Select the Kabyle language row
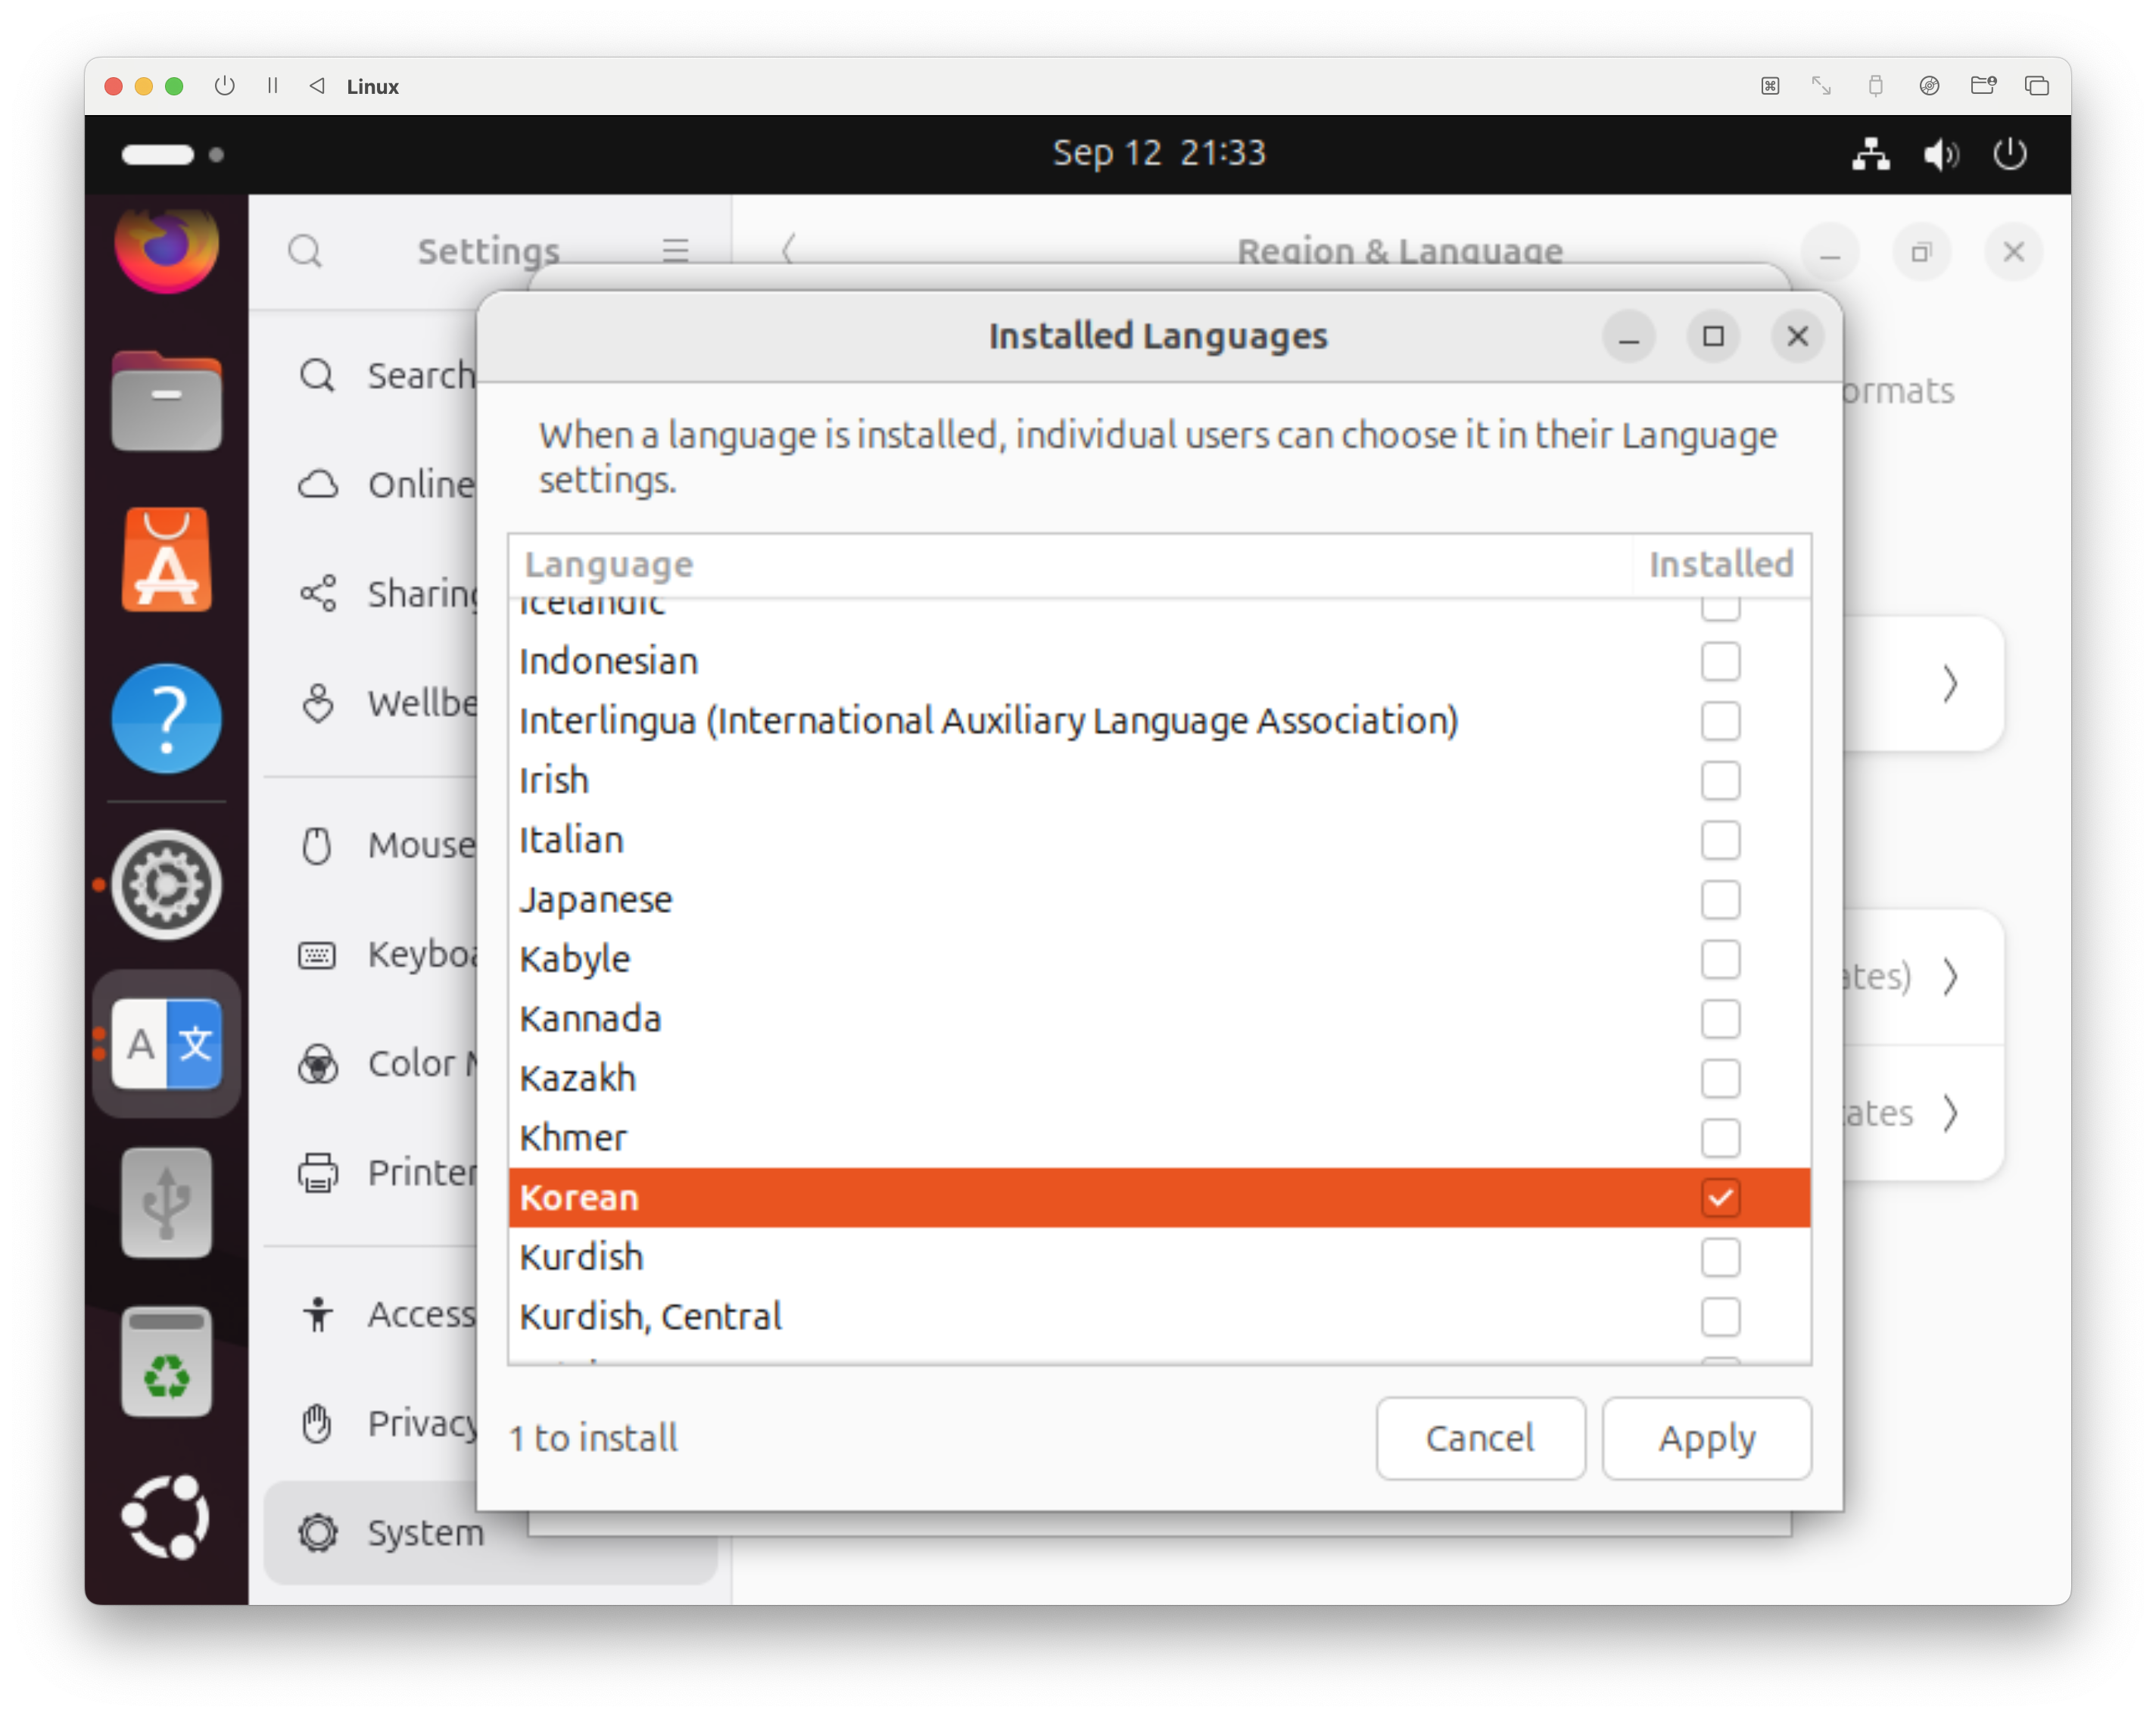 pos(1159,959)
